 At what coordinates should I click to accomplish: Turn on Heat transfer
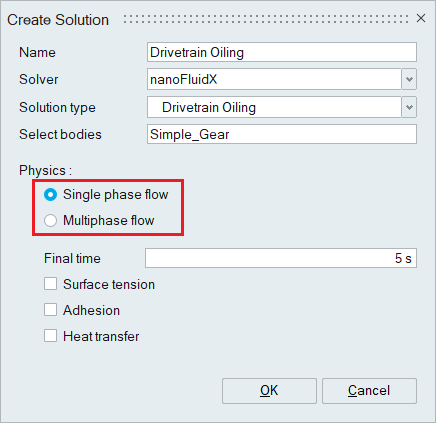click(x=50, y=336)
